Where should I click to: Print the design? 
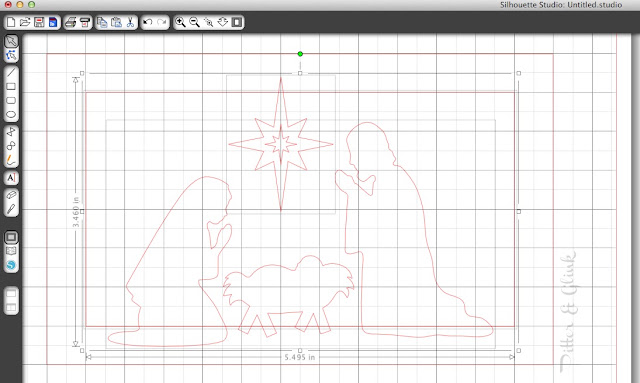[x=71, y=22]
